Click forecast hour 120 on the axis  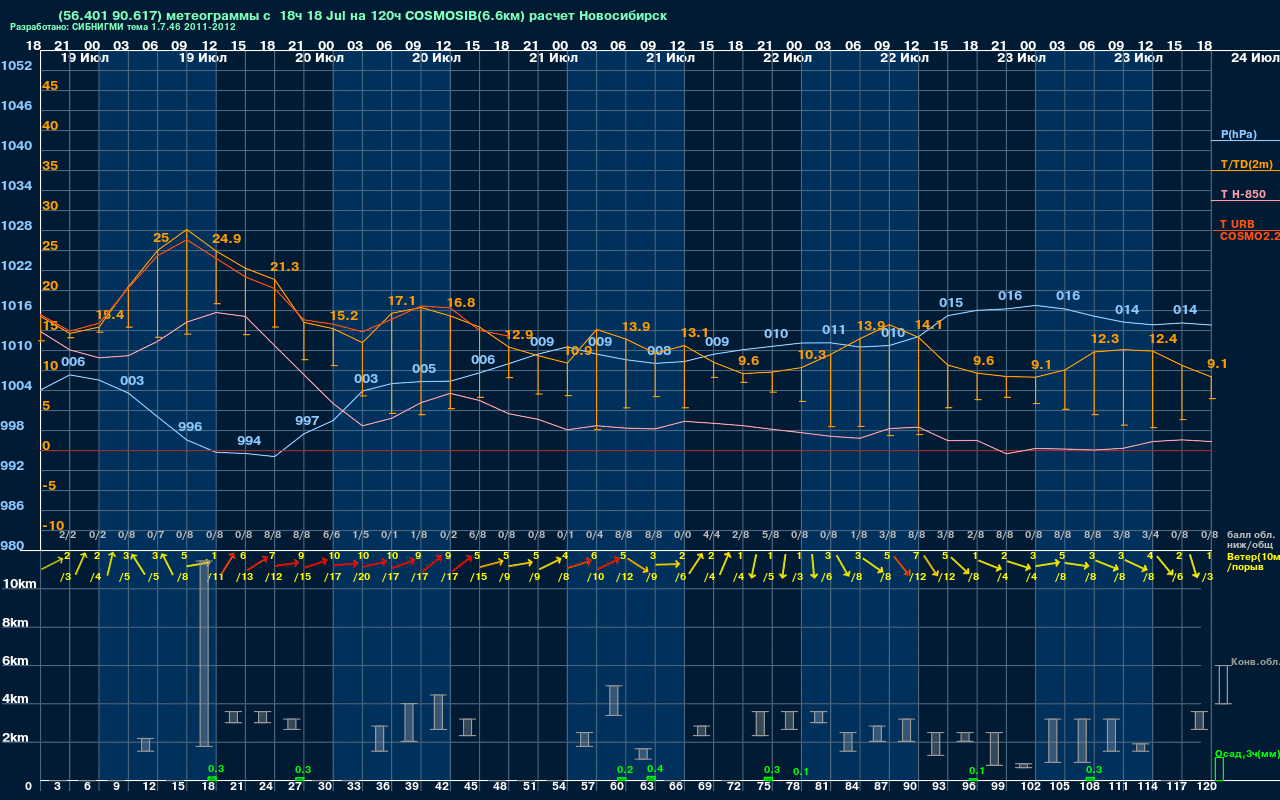point(1207,787)
